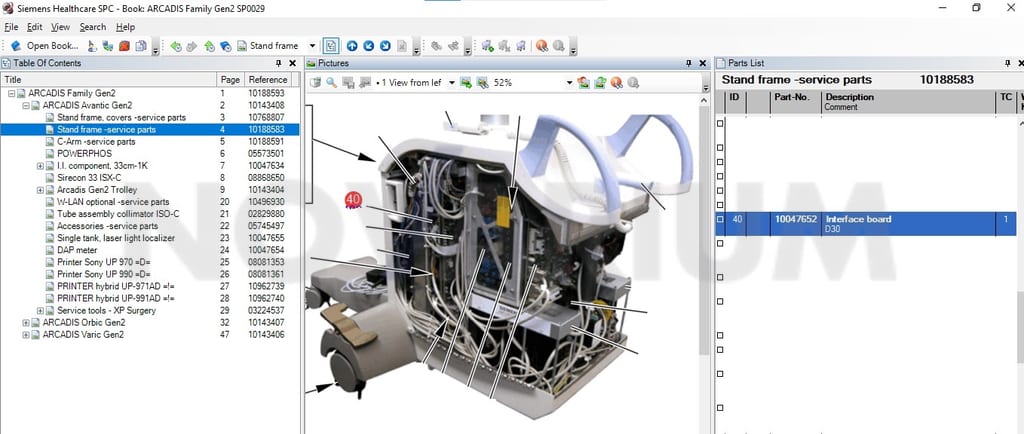Expand the ARCADIS Varic Gen2 node
This screenshot has width=1024, height=434.
[26, 335]
